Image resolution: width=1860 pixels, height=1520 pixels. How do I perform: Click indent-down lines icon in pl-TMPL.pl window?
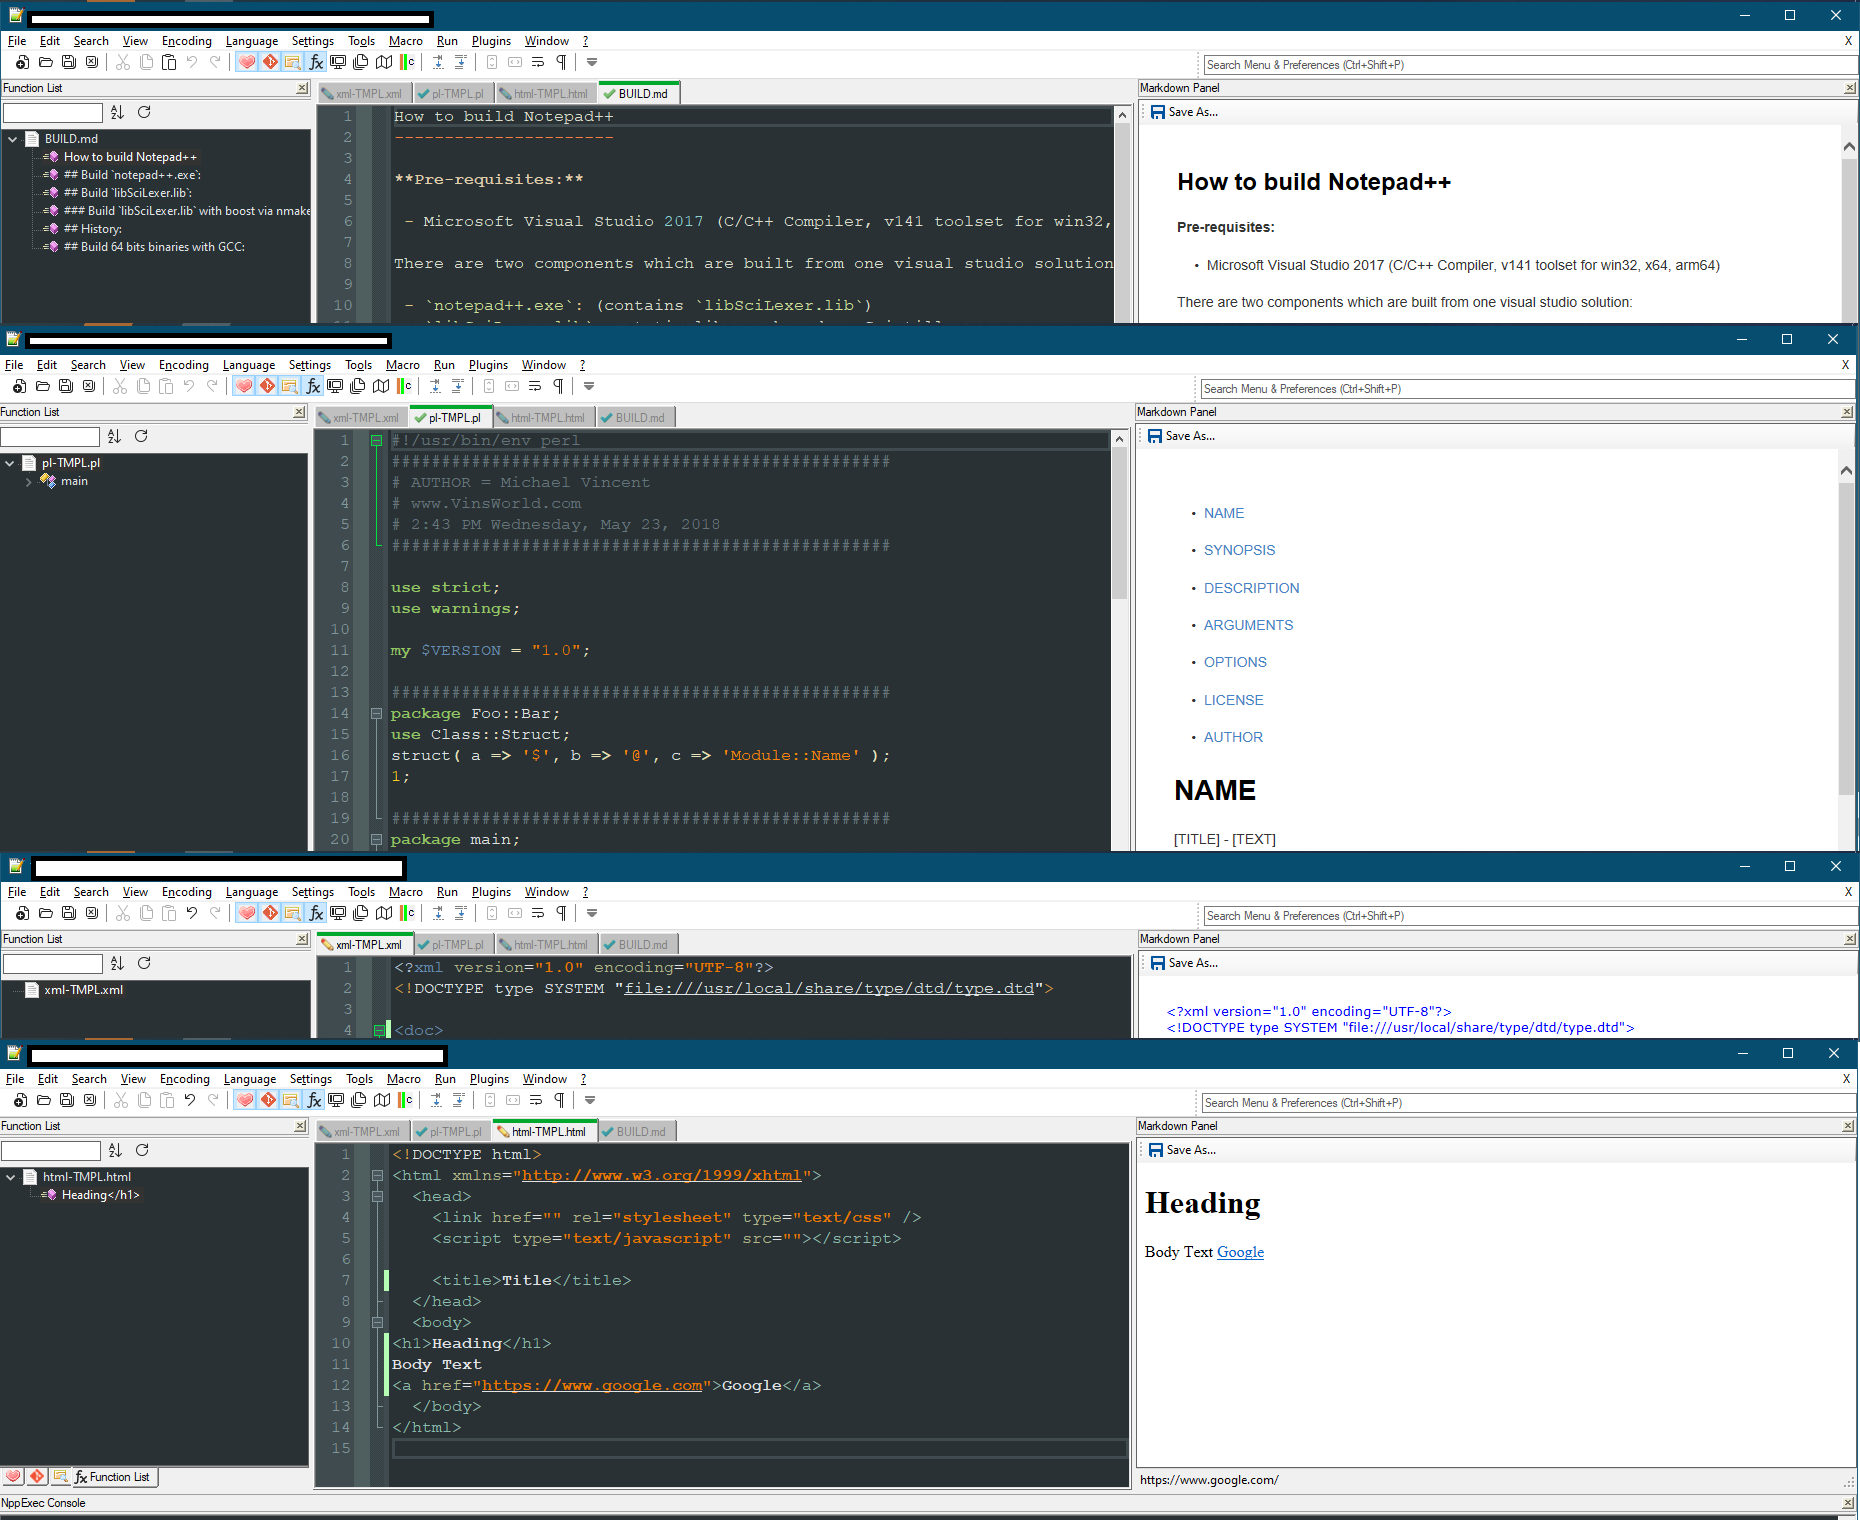[458, 386]
